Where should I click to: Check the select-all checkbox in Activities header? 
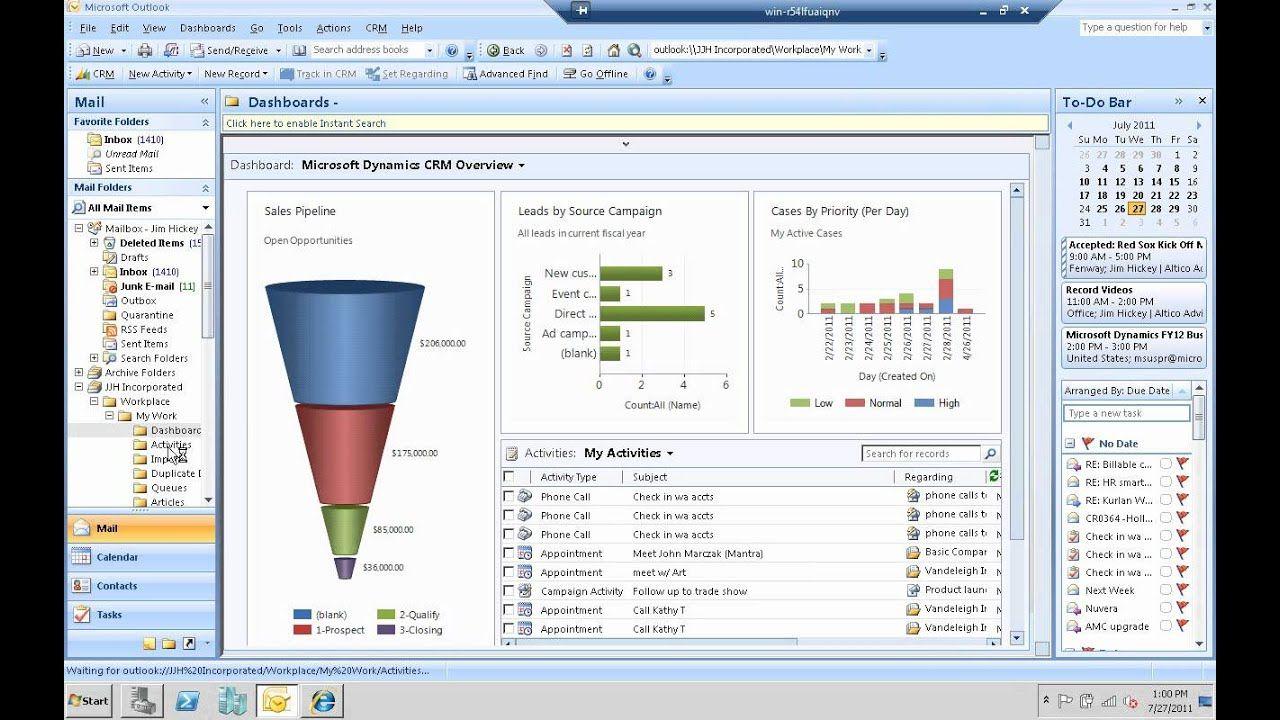pyautogui.click(x=509, y=477)
